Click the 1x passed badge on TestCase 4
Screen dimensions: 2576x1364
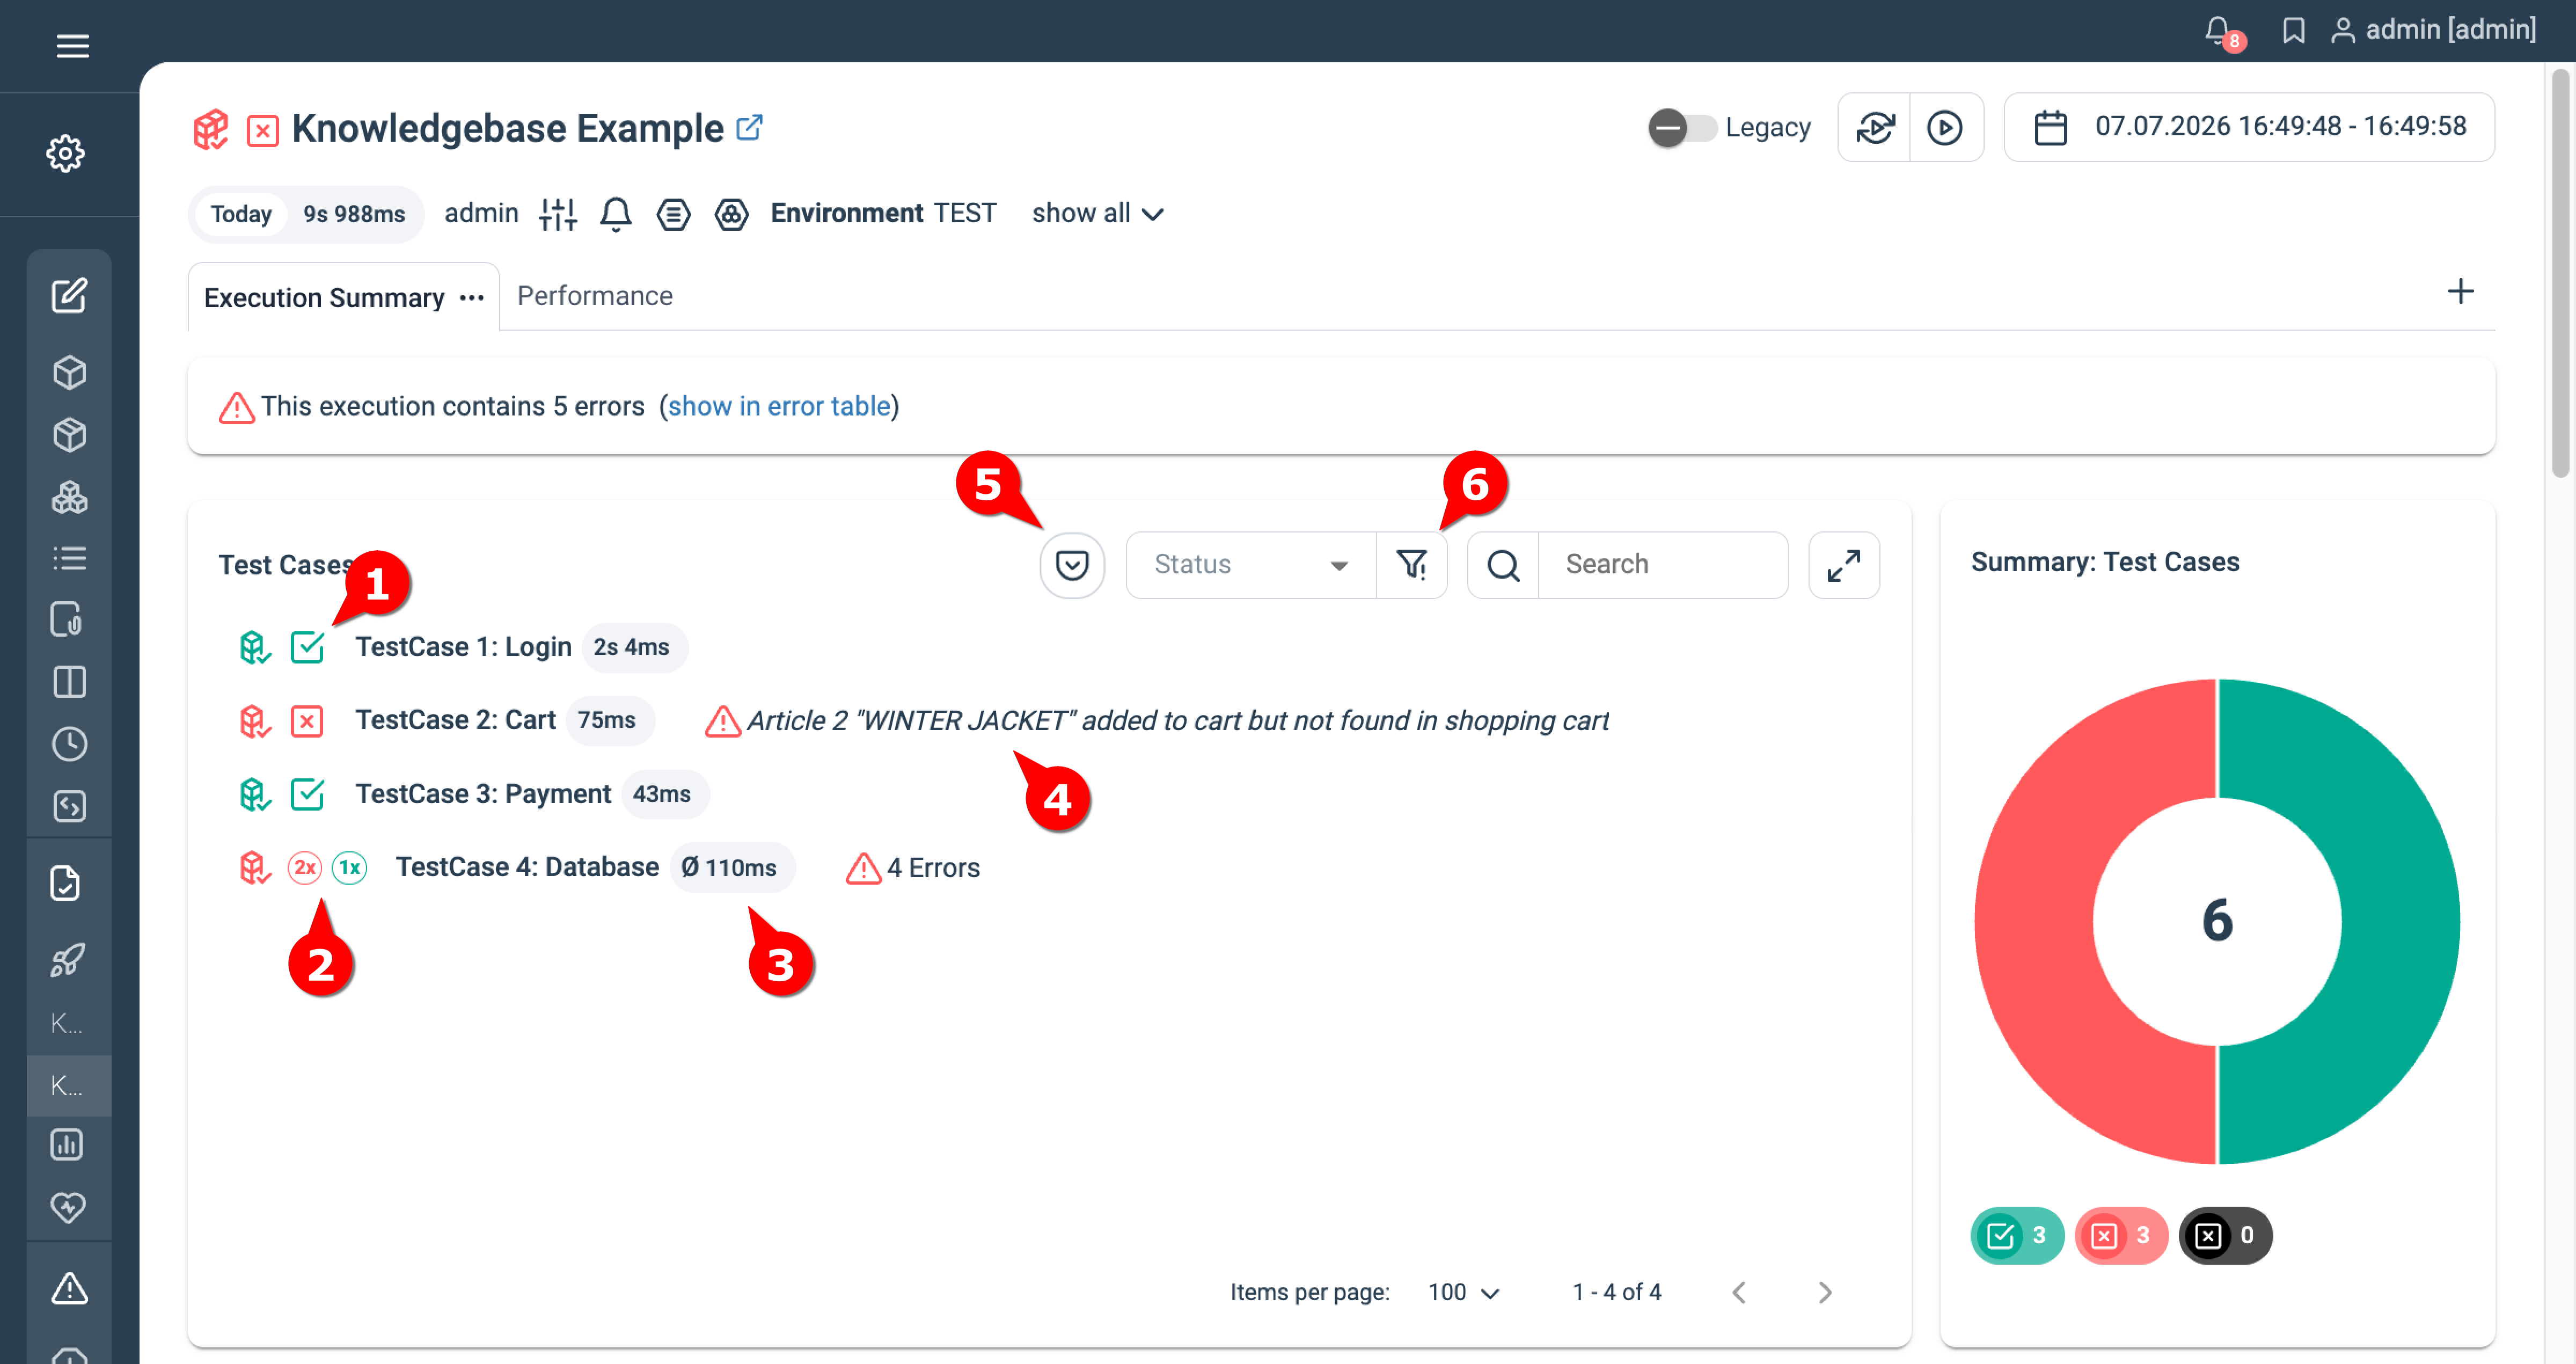click(x=349, y=867)
